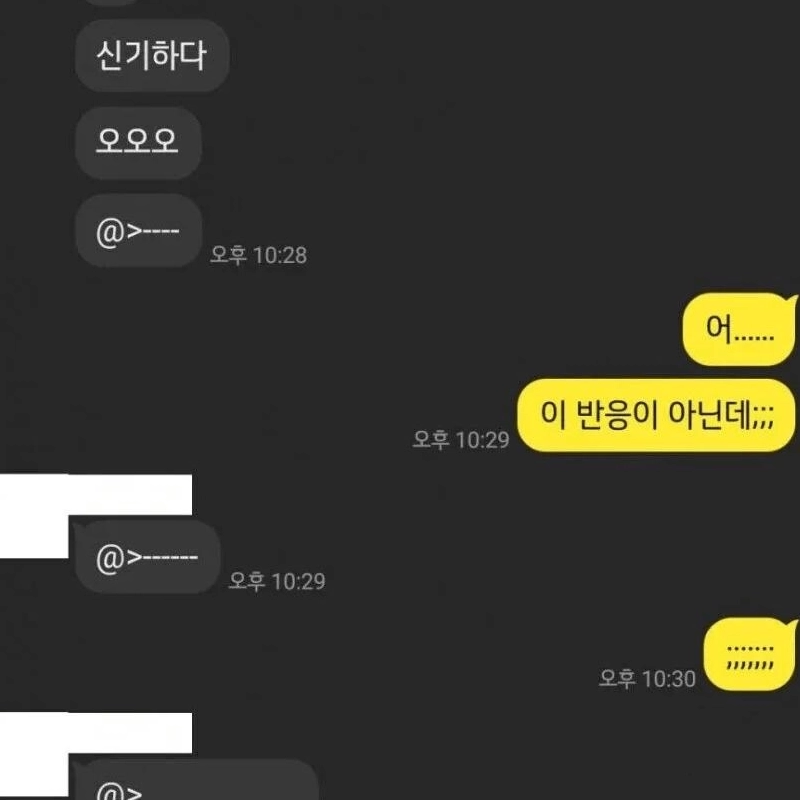Tap 오후 10:29 timestamp beside gray rose bubble
800x800 pixels.
(x=277, y=581)
